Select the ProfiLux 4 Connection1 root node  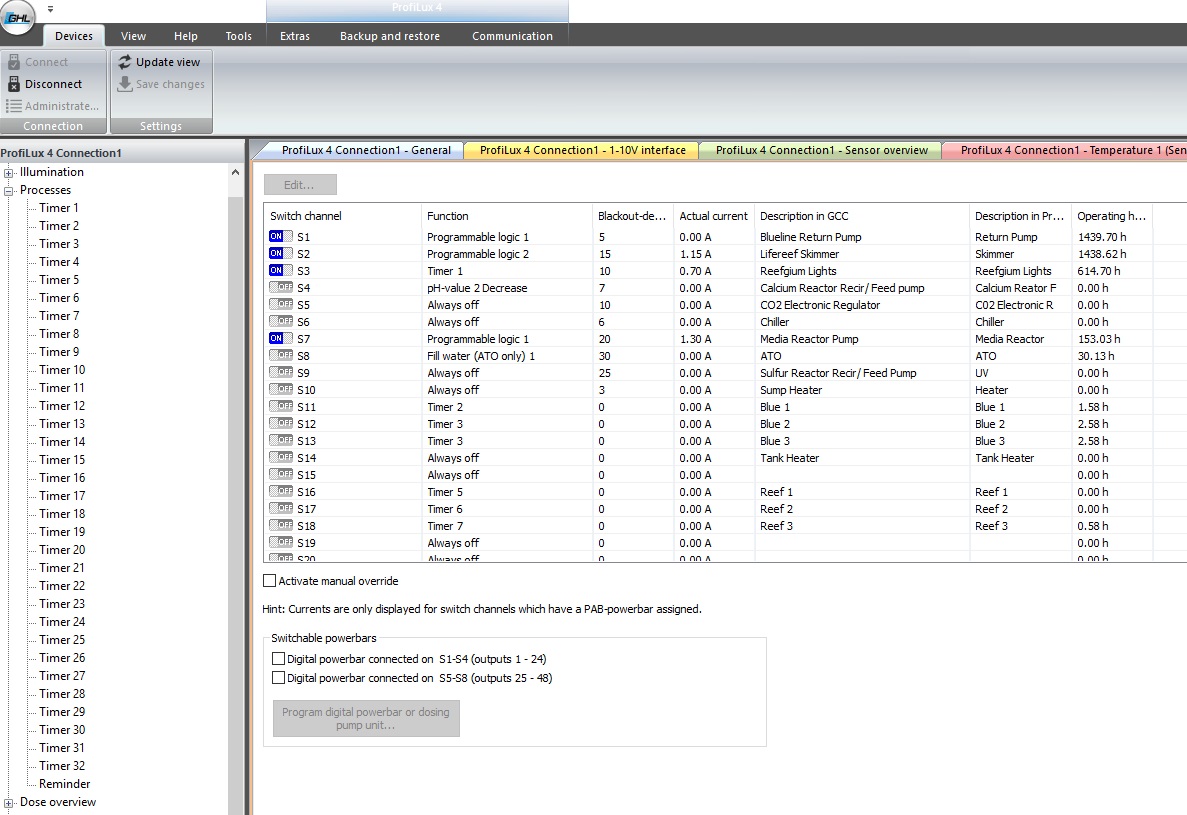coord(61,153)
